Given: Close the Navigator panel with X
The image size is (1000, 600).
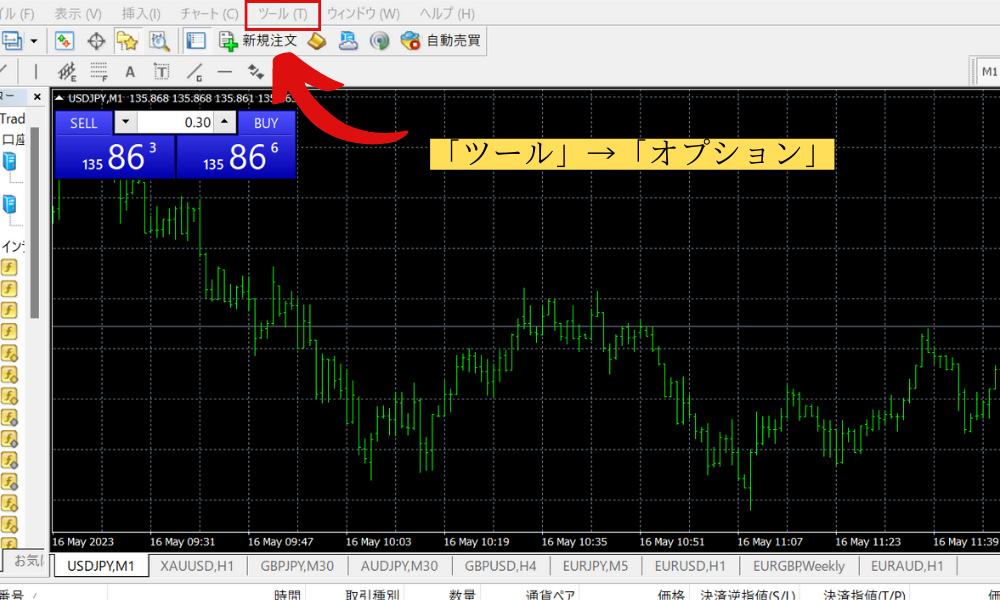Looking at the screenshot, I should [x=37, y=97].
